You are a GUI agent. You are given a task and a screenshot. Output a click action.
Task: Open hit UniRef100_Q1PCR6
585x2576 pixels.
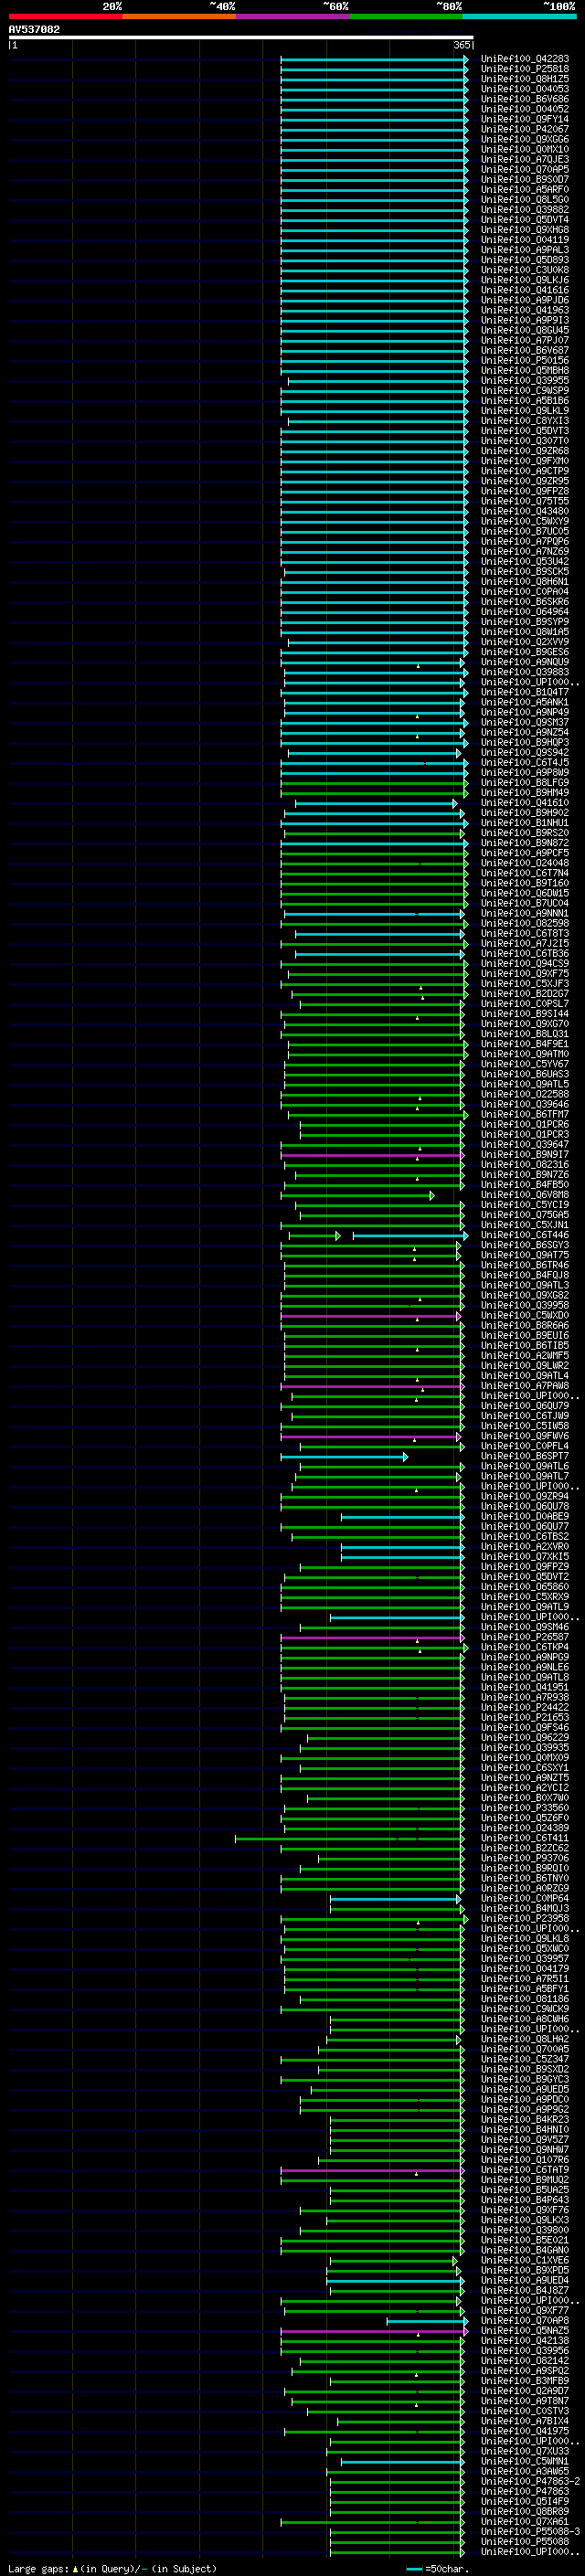[525, 1125]
